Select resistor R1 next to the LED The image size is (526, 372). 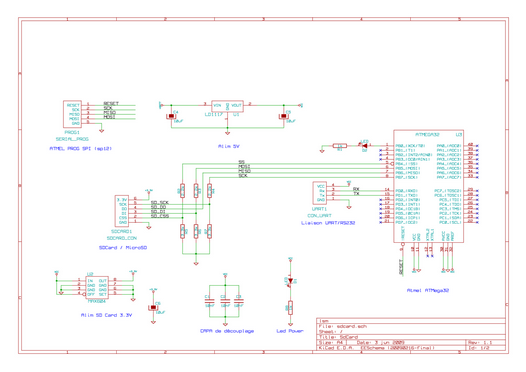click(x=339, y=146)
